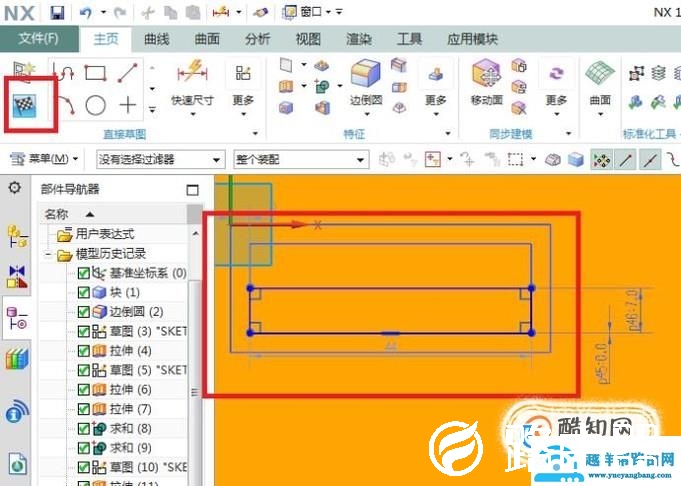Uncheck the 基准坐标系 (0) checkbox

click(83, 273)
